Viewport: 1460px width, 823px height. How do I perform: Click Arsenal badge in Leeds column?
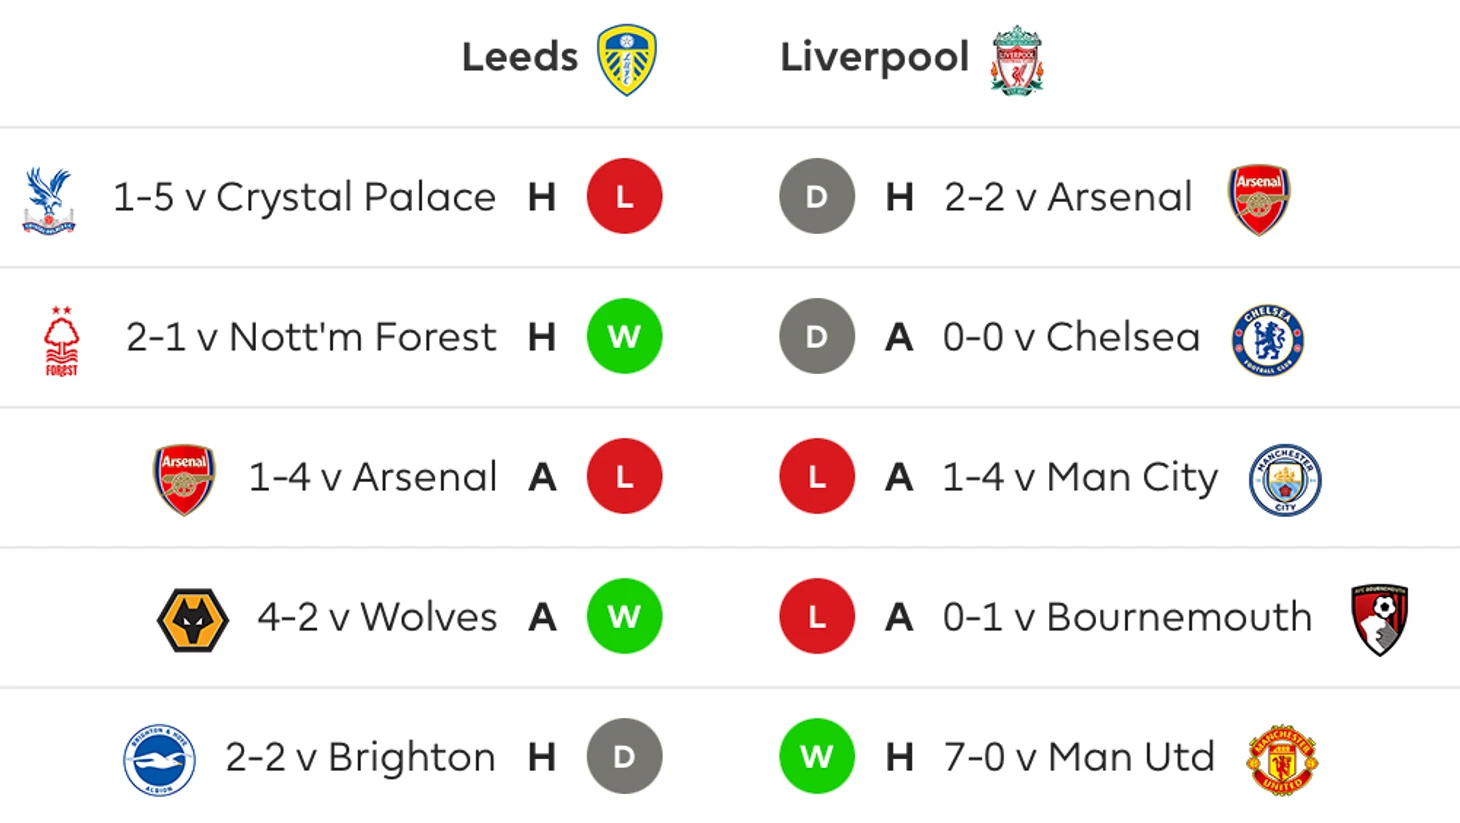pos(184,480)
